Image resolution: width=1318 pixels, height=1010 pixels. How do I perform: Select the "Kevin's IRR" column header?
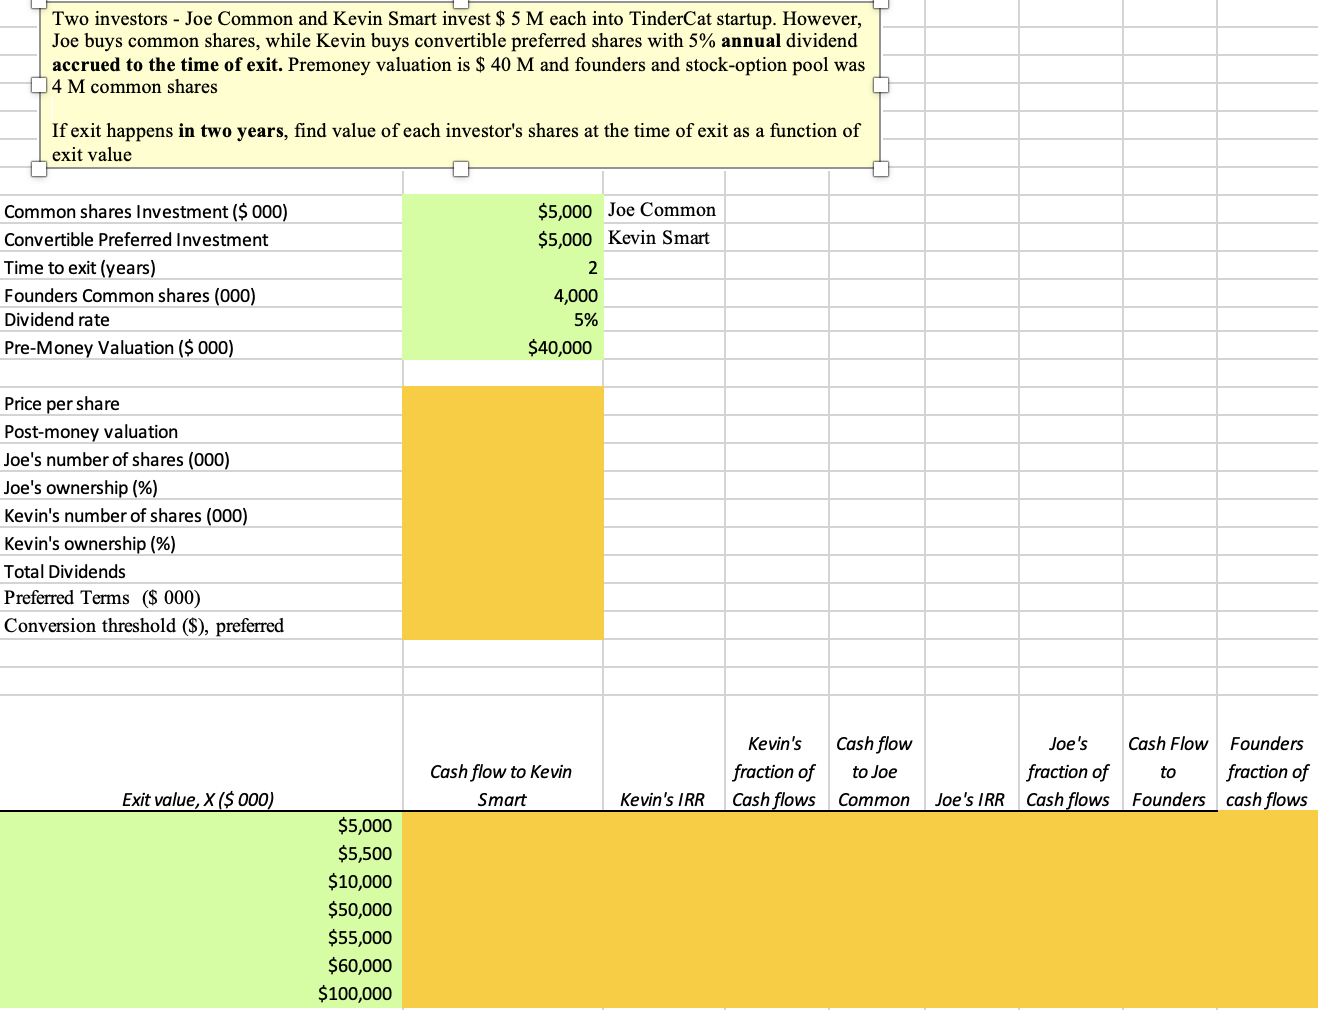[662, 800]
